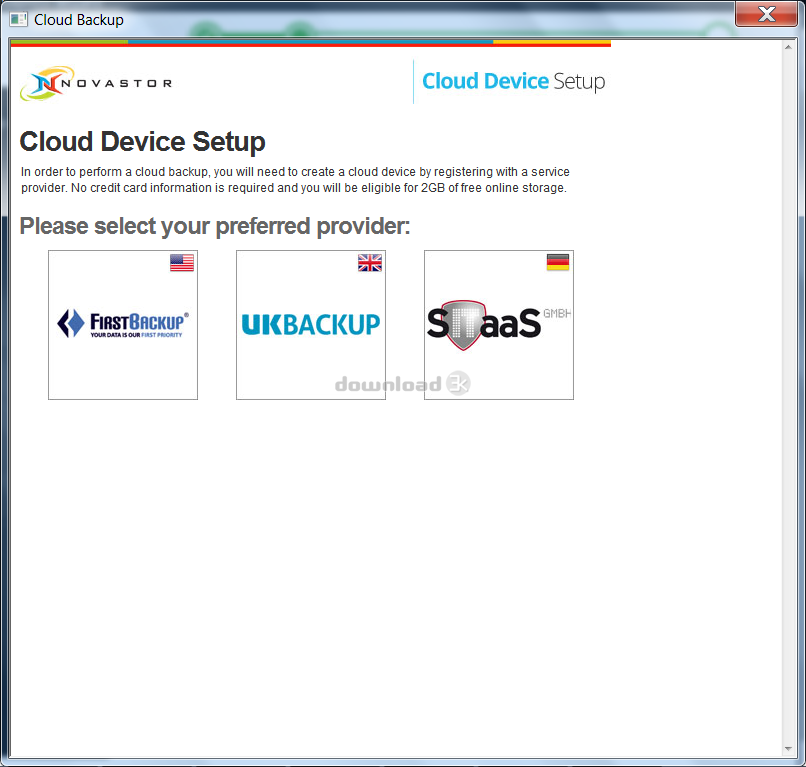
Task: Pick the STaaS GmbH provider card
Action: (499, 325)
